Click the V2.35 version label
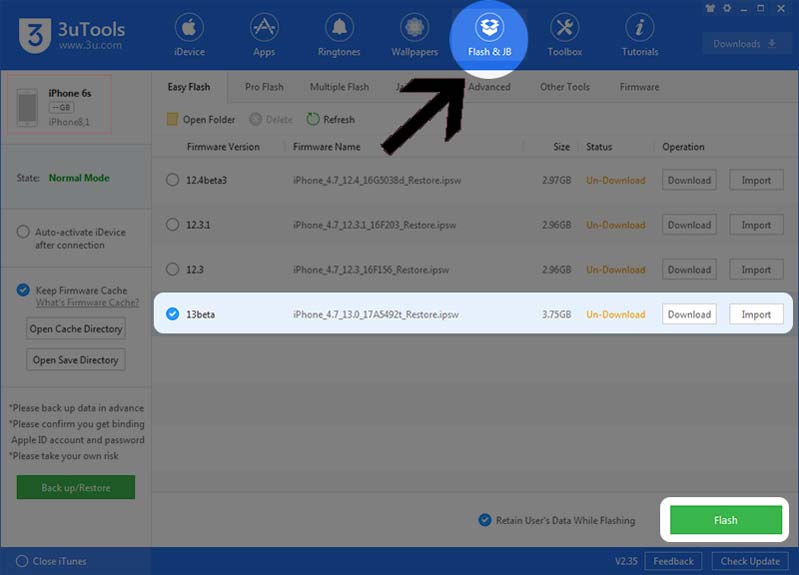The width and height of the screenshot is (799, 575). (x=626, y=561)
